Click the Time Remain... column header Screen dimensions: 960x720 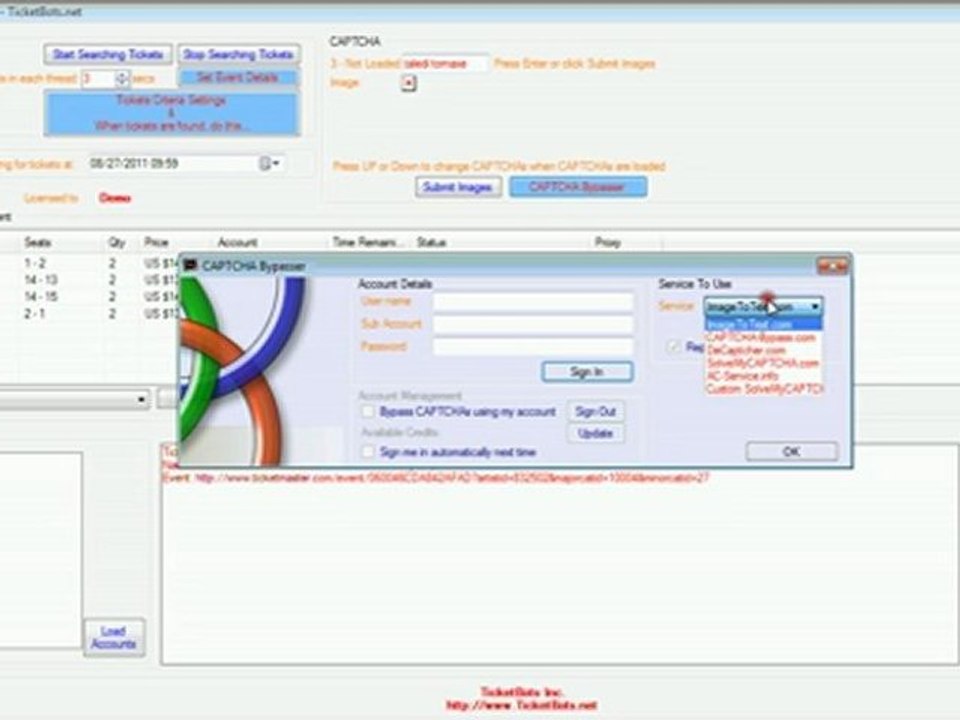tap(369, 242)
